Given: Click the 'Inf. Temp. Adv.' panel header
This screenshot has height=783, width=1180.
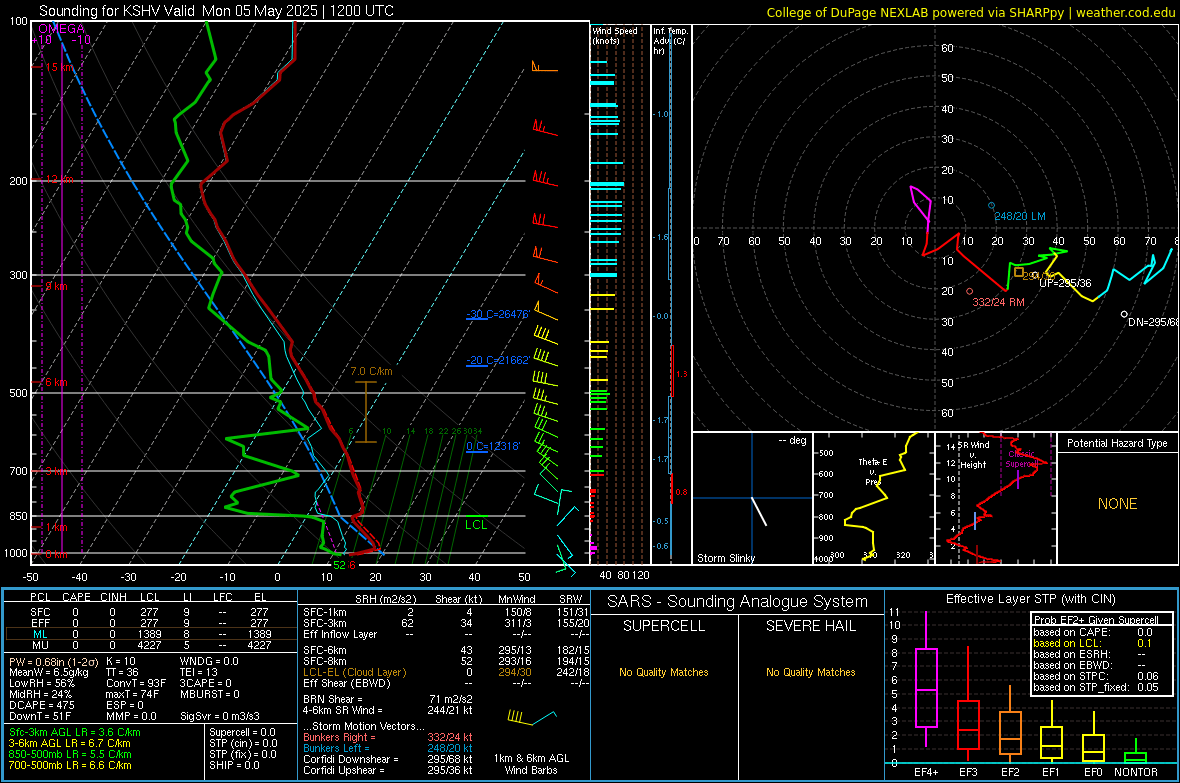Looking at the screenshot, I should [x=670, y=41].
